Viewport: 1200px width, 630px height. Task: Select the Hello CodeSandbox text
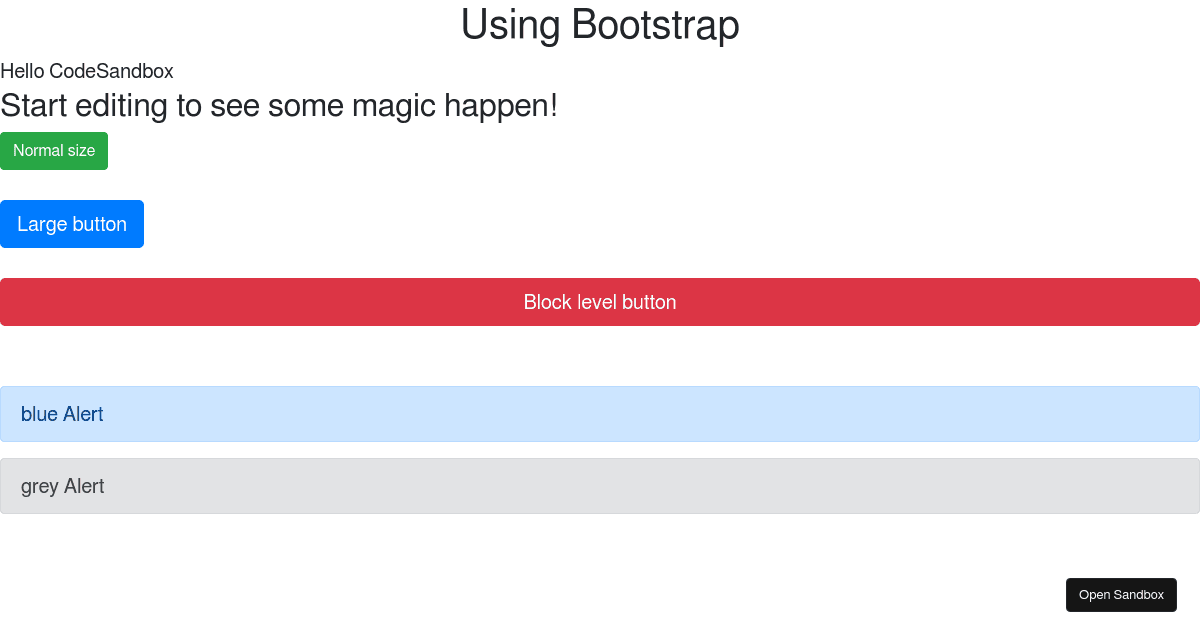click(86, 71)
